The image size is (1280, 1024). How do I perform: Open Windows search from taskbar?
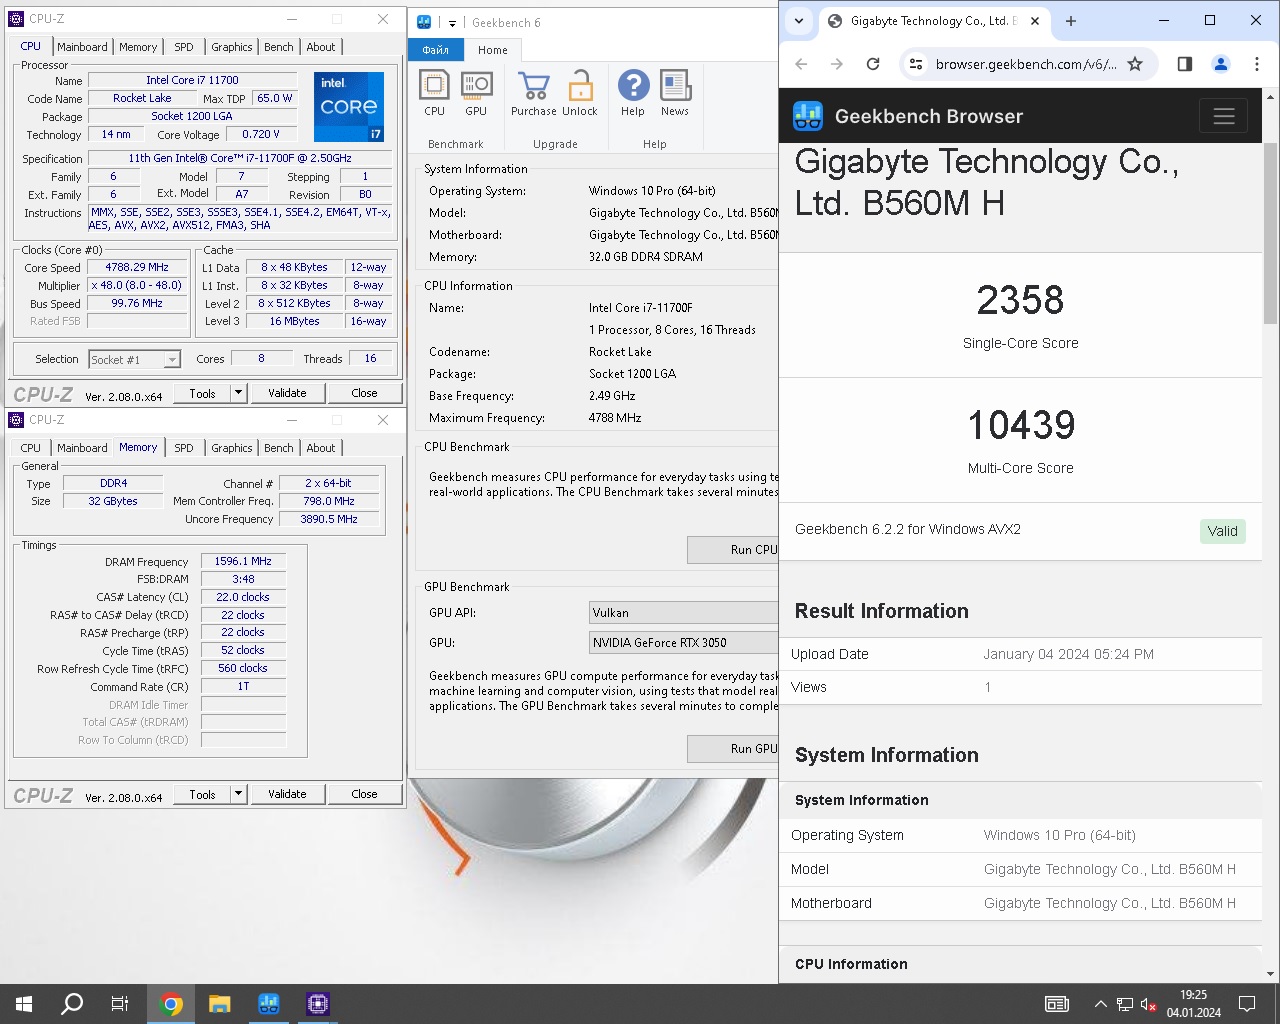(72, 1004)
